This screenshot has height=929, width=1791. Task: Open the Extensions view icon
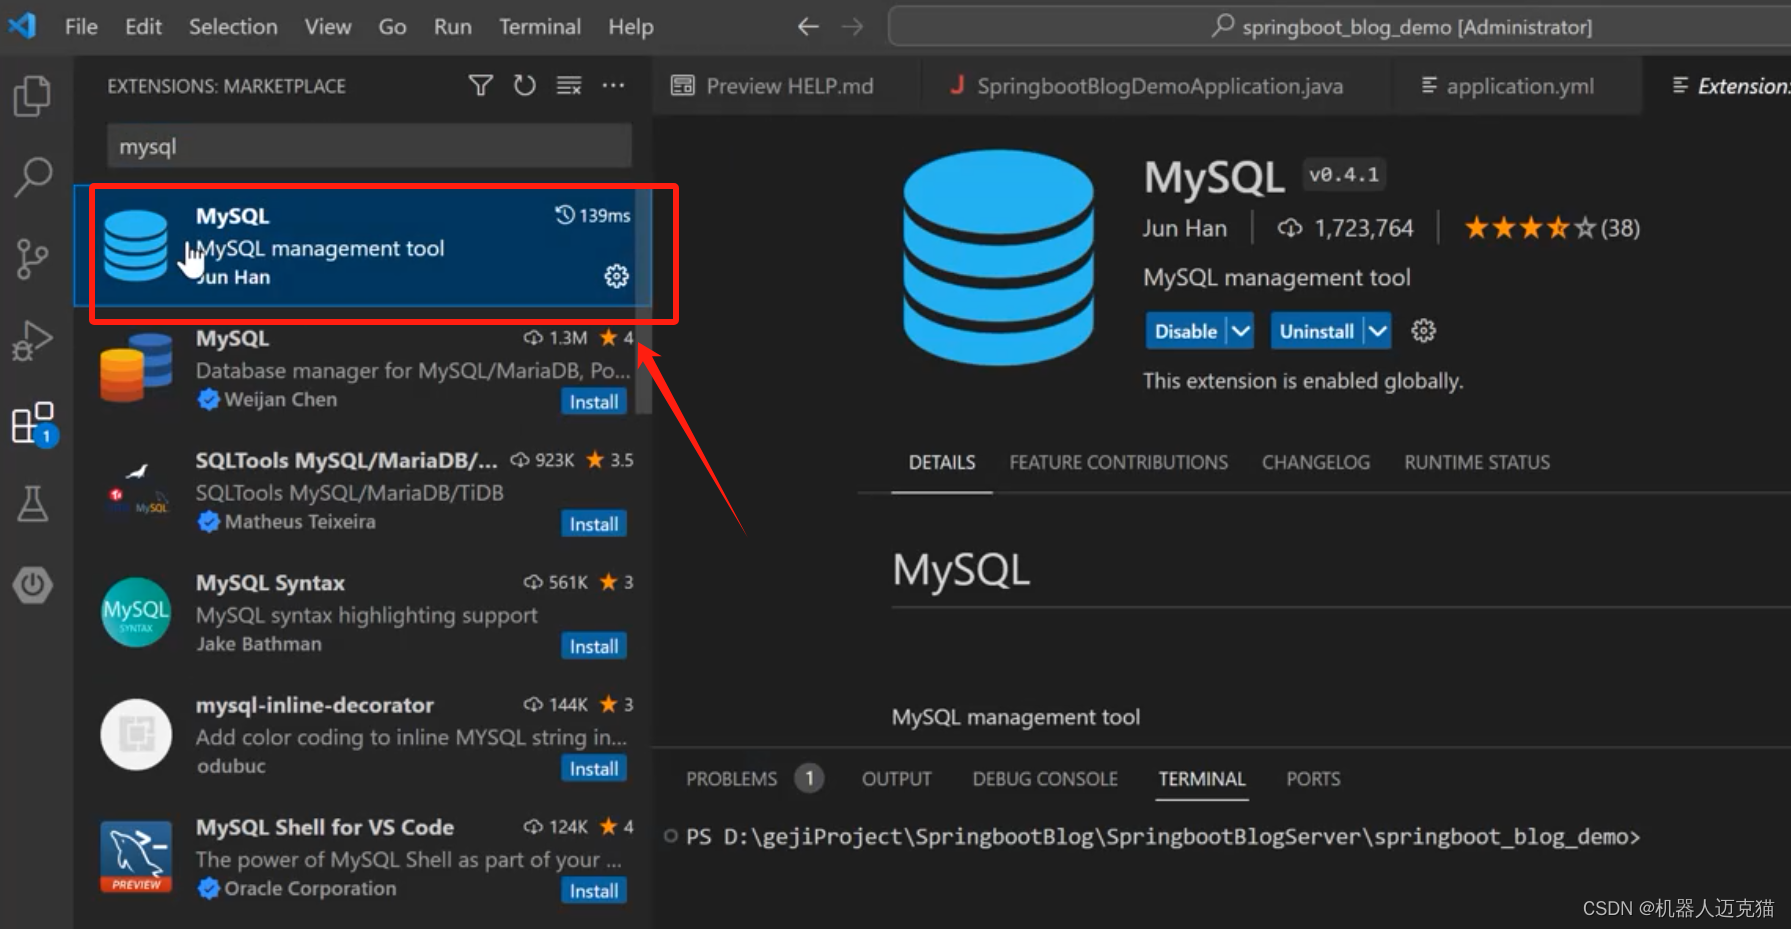point(32,423)
